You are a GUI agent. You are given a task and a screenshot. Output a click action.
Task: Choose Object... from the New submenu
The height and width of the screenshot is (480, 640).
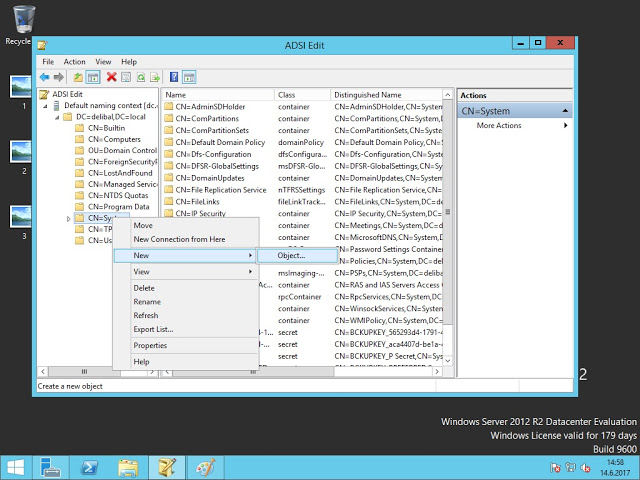[291, 256]
